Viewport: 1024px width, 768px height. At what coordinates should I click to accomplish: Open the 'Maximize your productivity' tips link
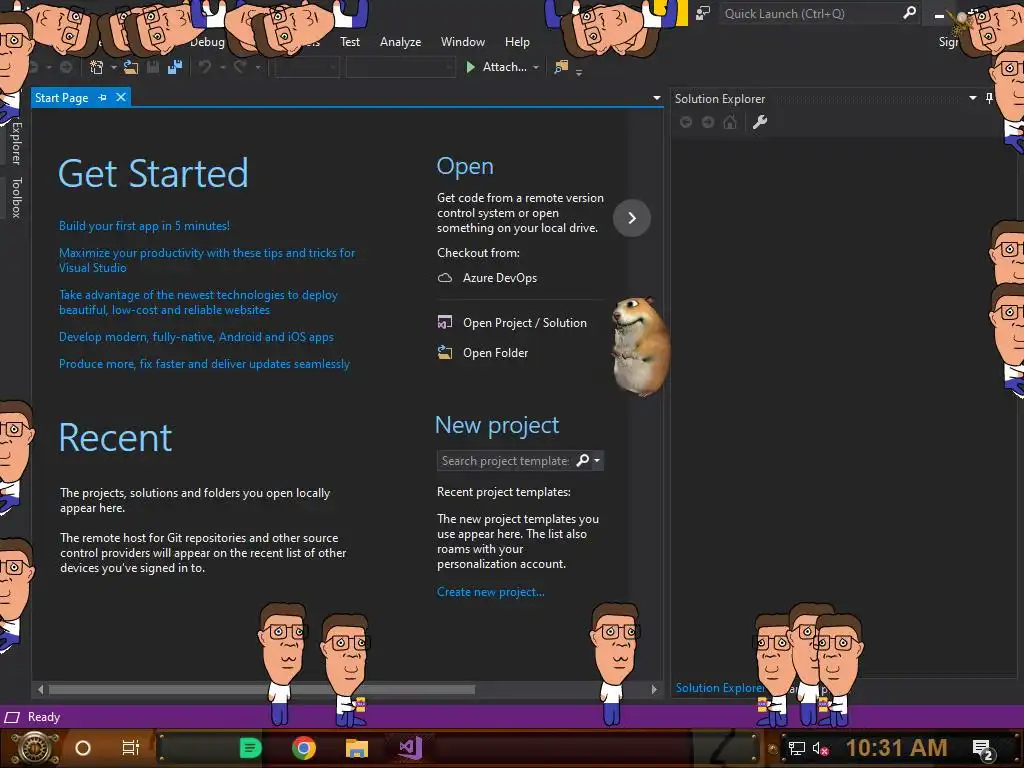(207, 260)
